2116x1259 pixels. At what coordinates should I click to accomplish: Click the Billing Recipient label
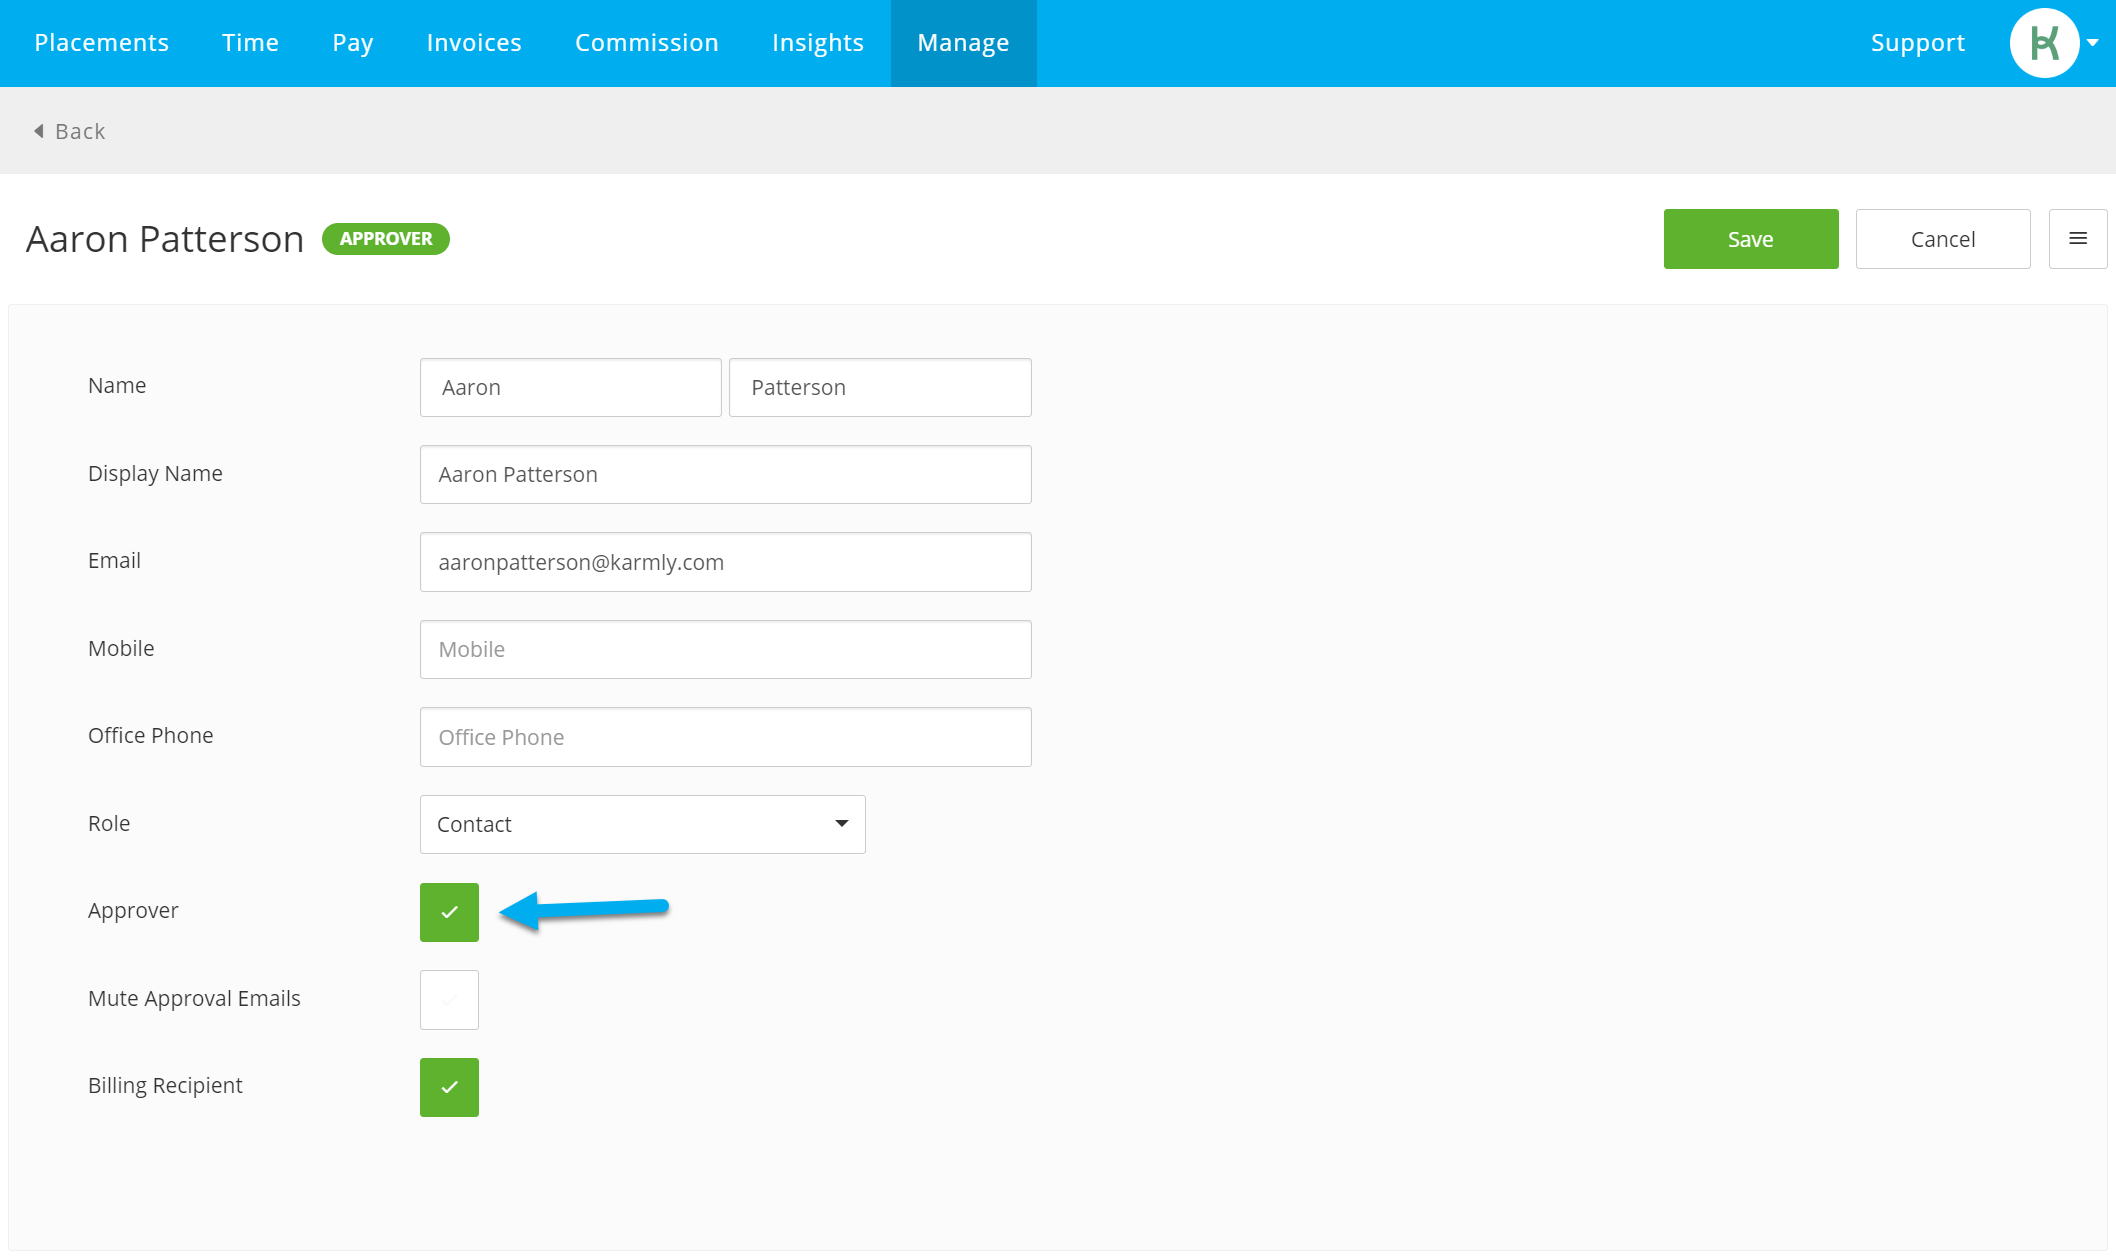click(165, 1085)
